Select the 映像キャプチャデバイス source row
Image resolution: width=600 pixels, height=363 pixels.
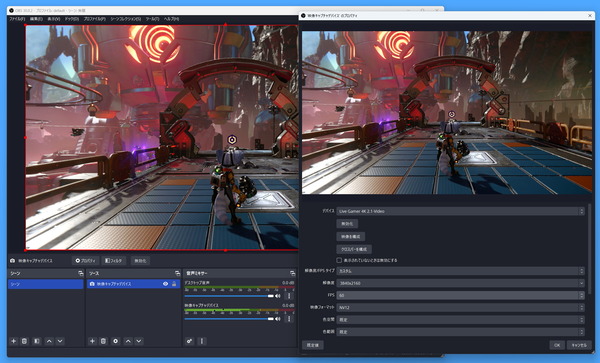[x=133, y=284]
